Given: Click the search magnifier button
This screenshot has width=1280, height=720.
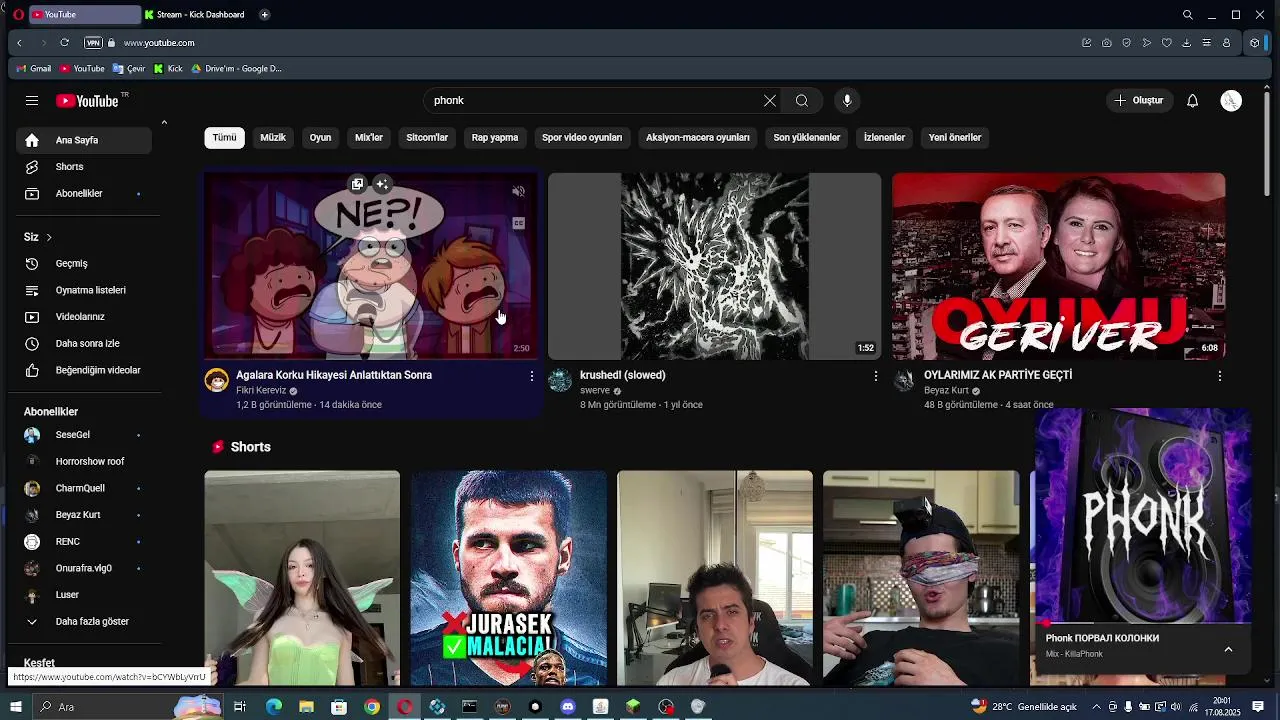Looking at the screenshot, I should coord(802,101).
